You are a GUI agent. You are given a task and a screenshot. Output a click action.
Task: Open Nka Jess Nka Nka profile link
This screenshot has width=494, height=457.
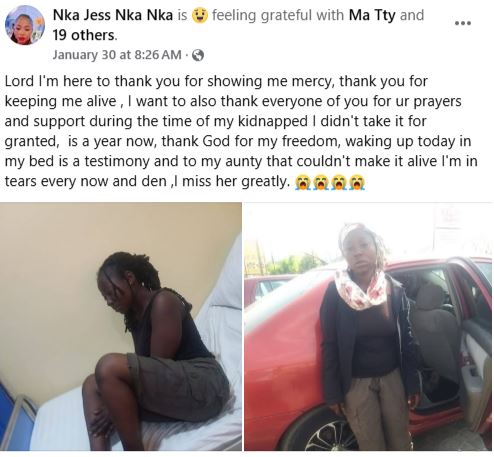pyautogui.click(x=113, y=15)
